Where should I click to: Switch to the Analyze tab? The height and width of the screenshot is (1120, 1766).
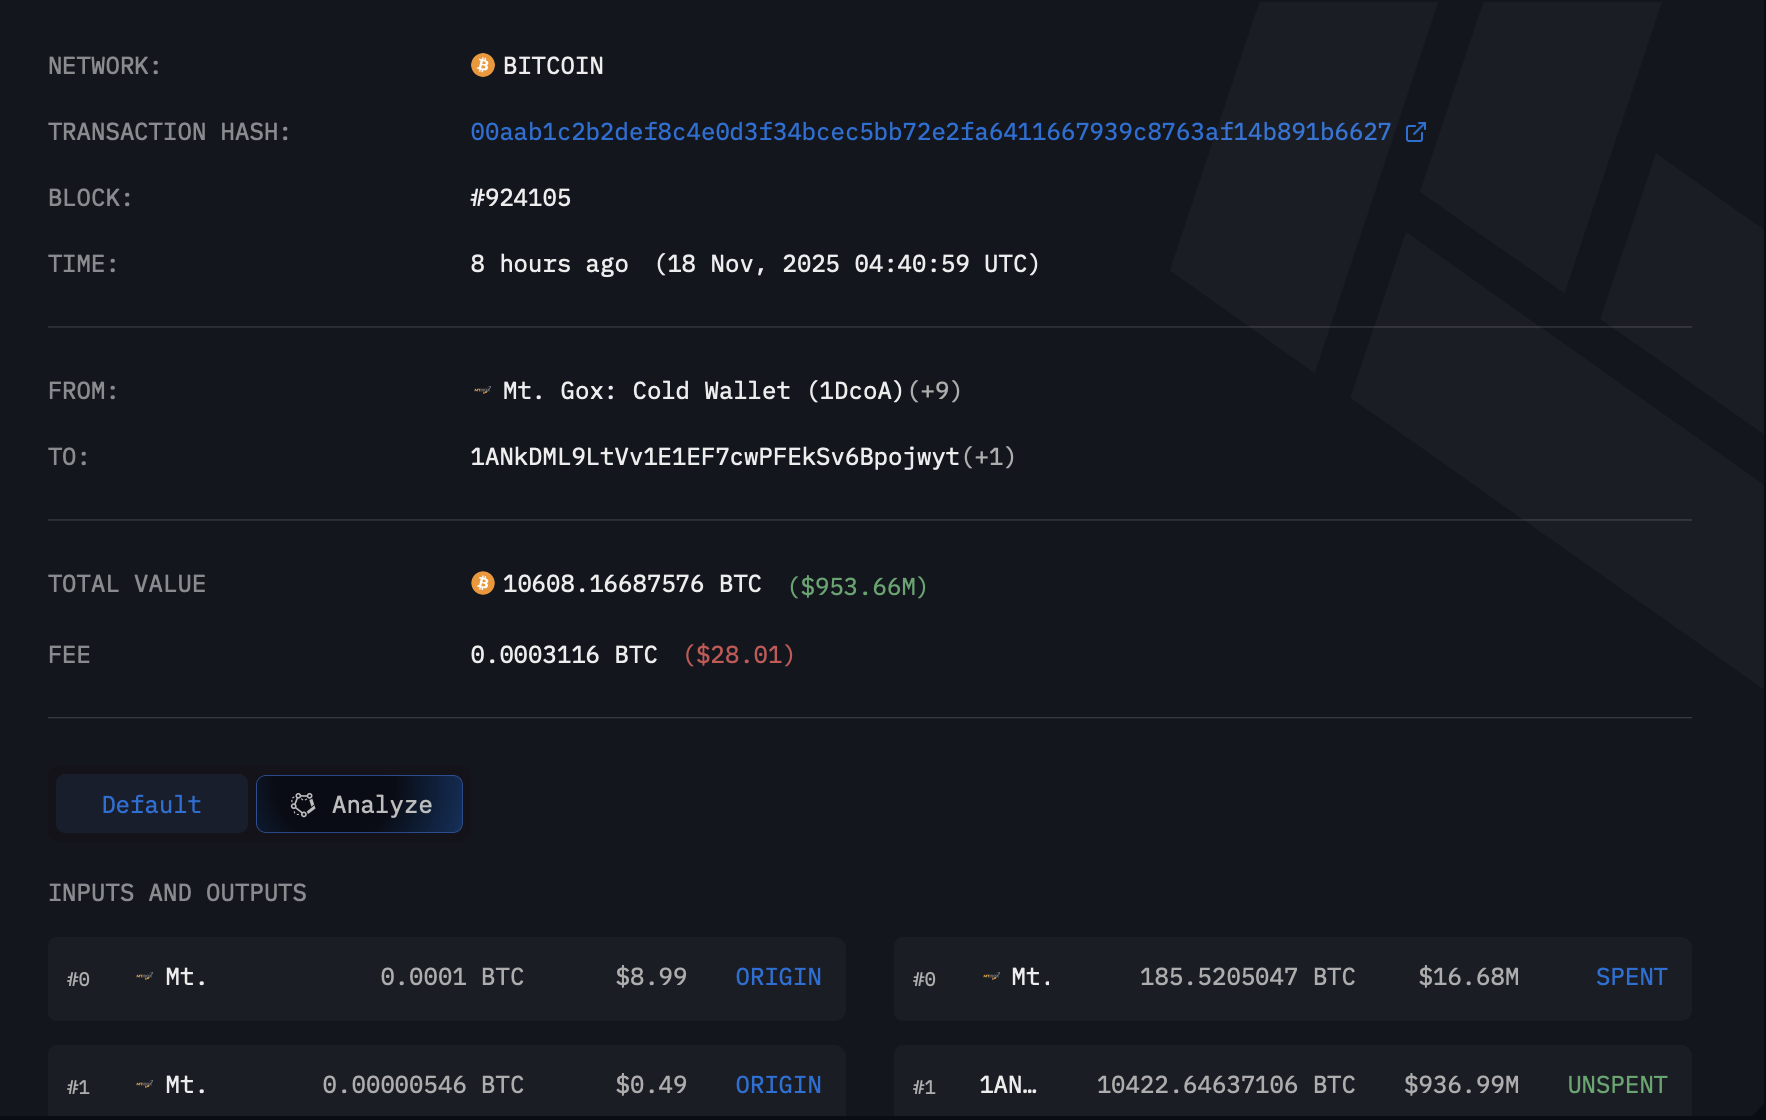pos(360,805)
